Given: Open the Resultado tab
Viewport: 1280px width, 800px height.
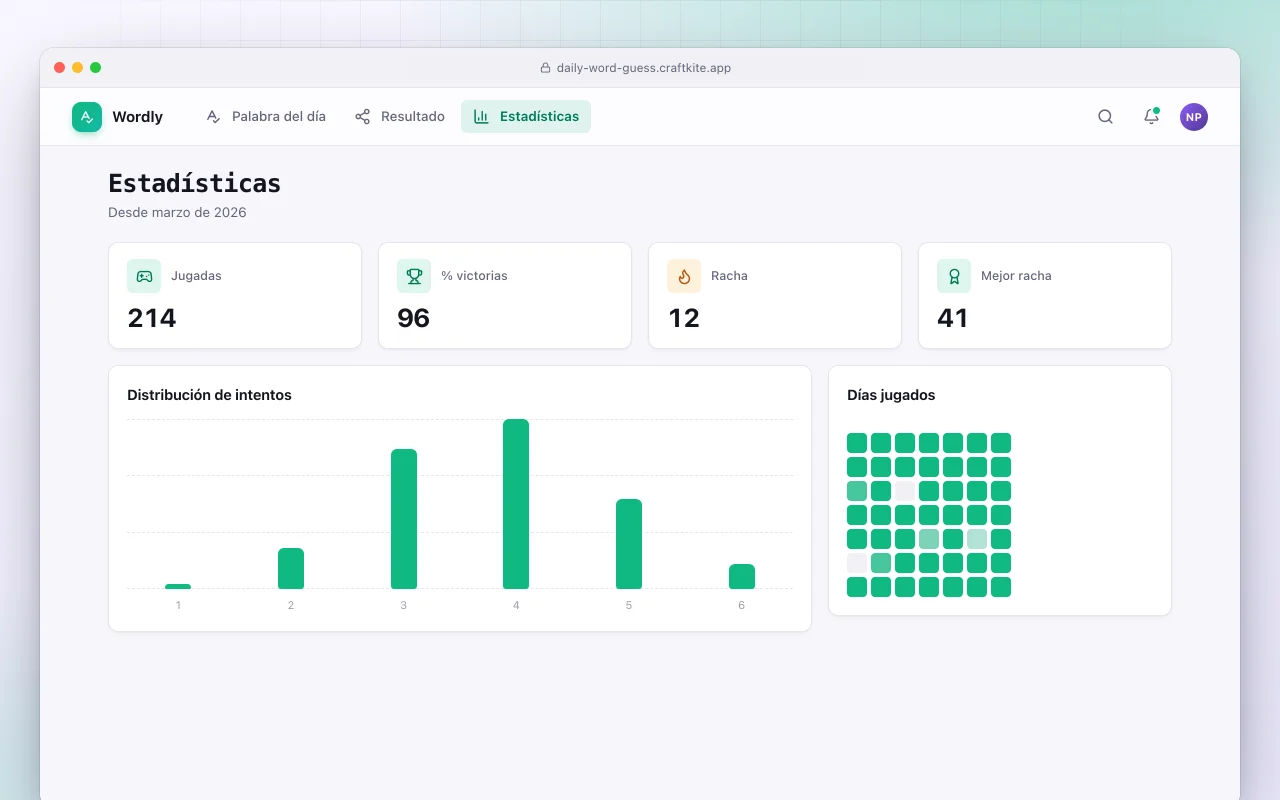Looking at the screenshot, I should coord(400,117).
